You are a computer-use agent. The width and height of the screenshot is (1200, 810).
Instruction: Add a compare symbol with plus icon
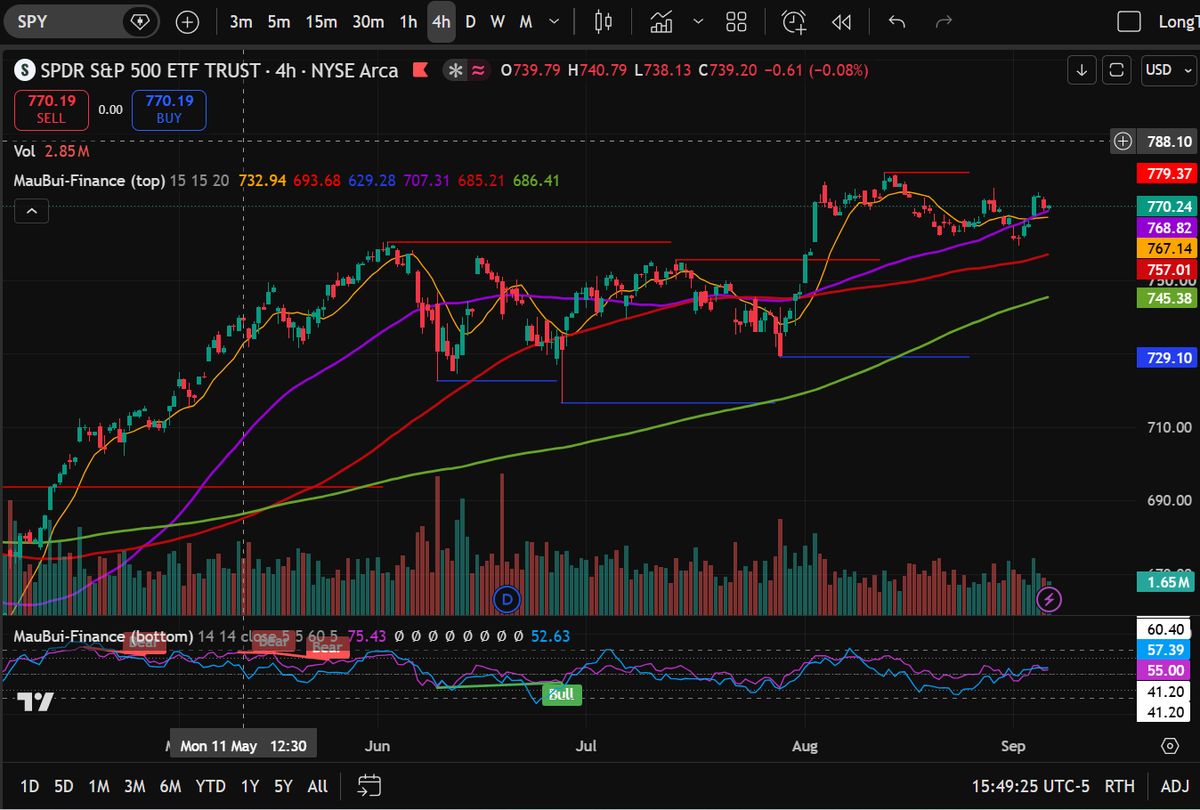click(x=187, y=21)
